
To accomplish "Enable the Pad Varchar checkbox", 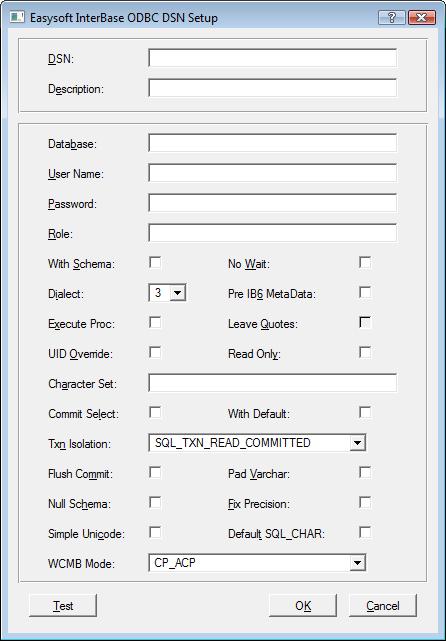I will click(x=365, y=473).
